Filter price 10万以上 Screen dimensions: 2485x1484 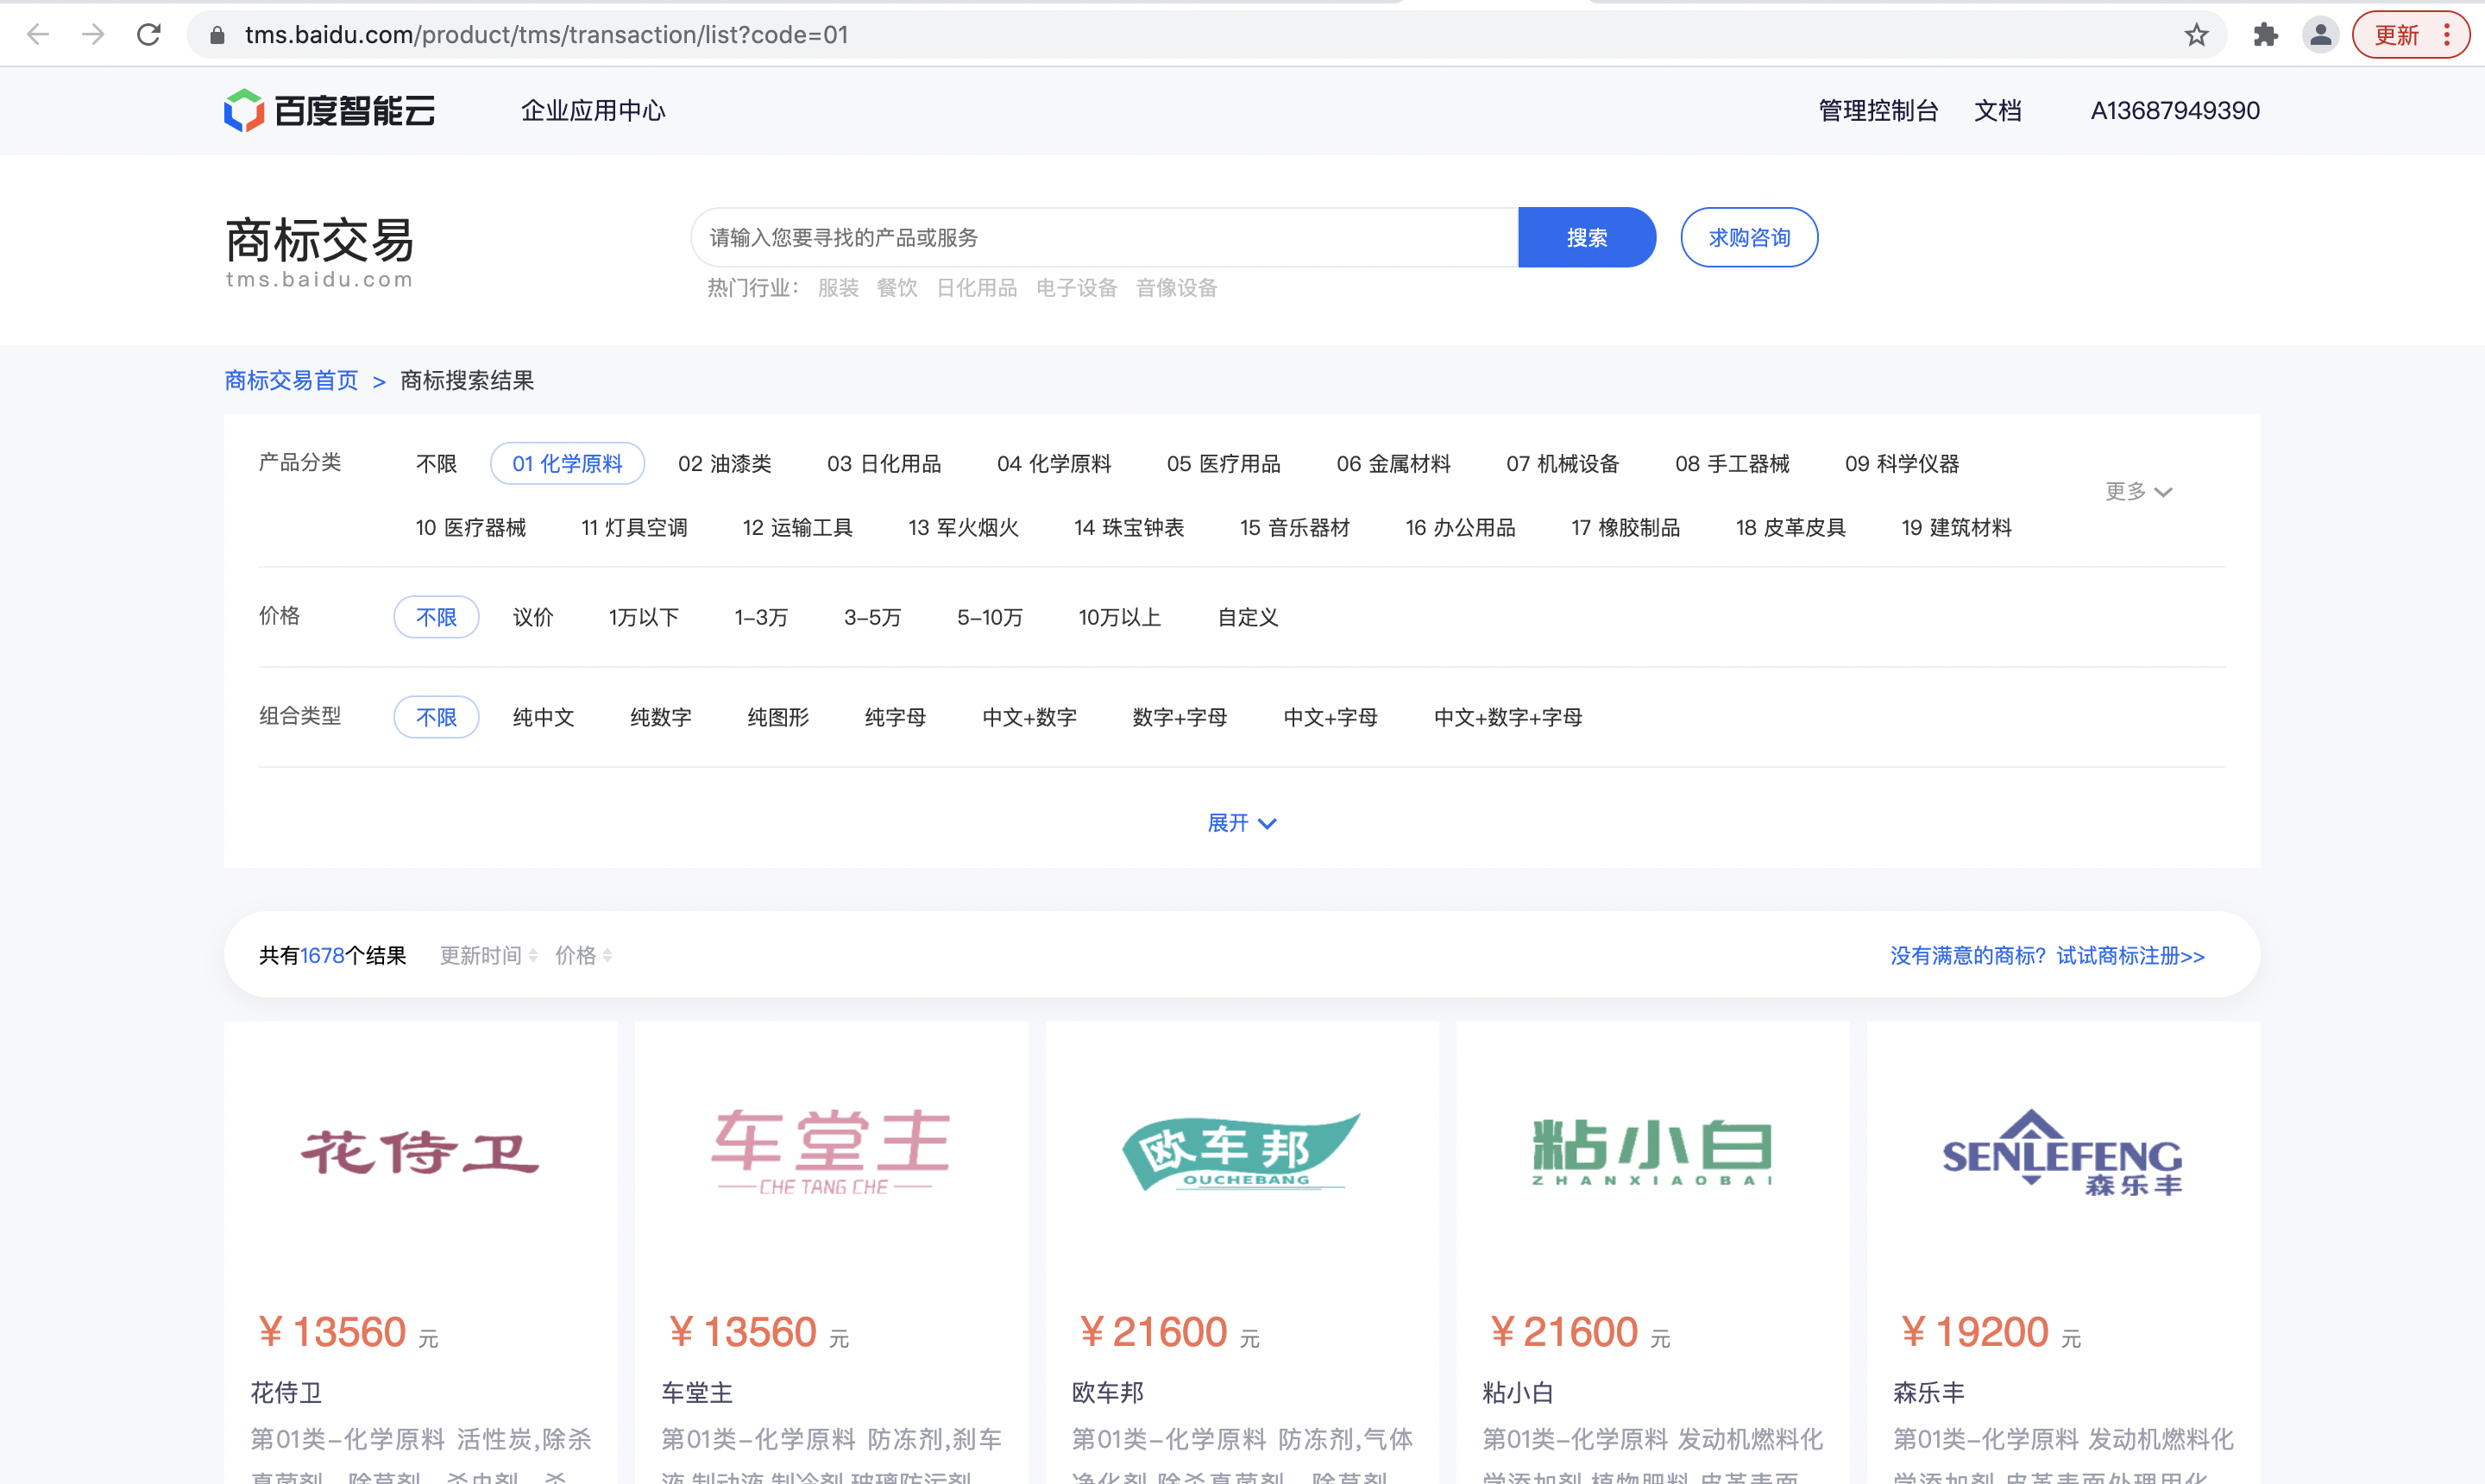(x=1119, y=617)
